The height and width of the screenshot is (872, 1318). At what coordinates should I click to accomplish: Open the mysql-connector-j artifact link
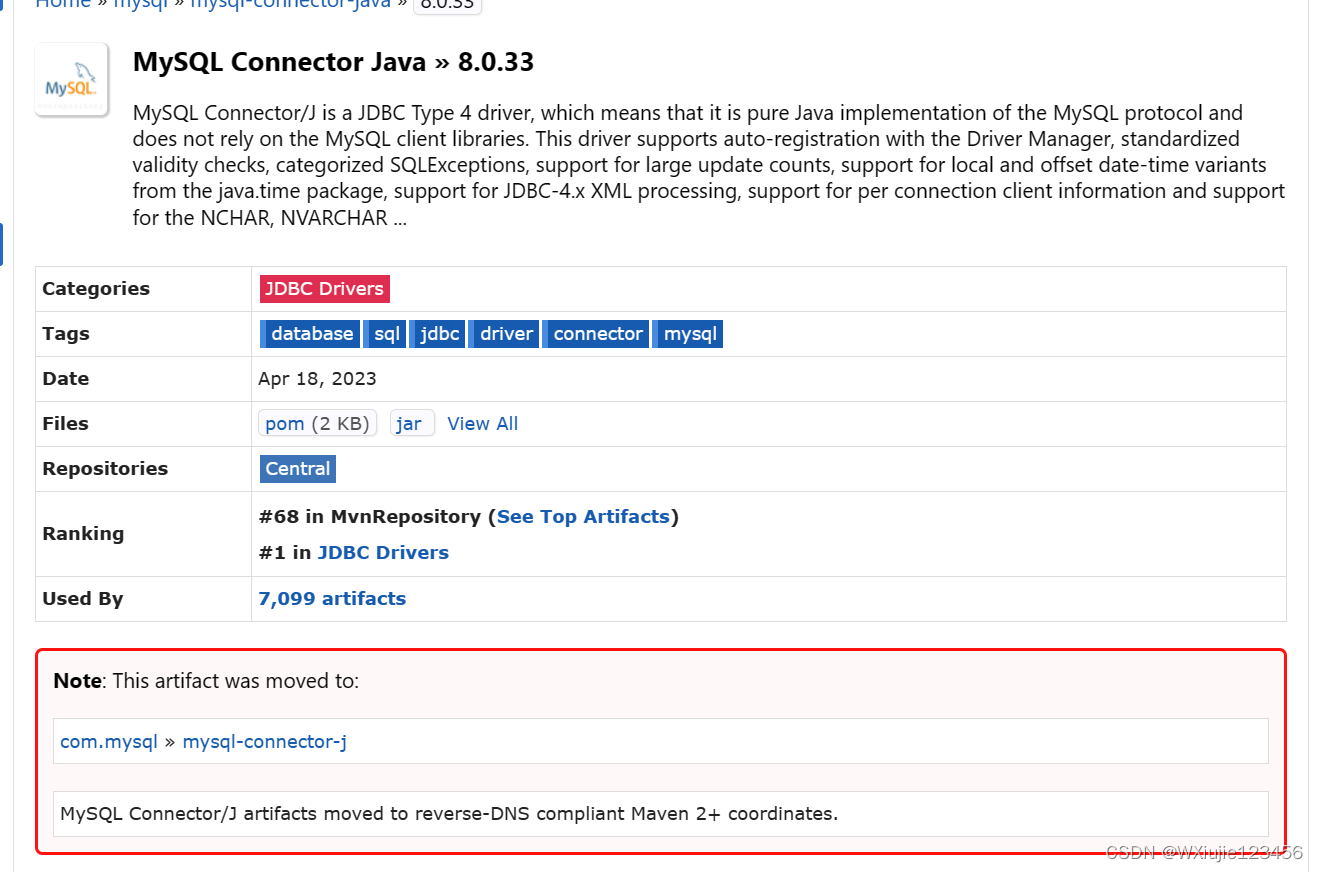[265, 742]
